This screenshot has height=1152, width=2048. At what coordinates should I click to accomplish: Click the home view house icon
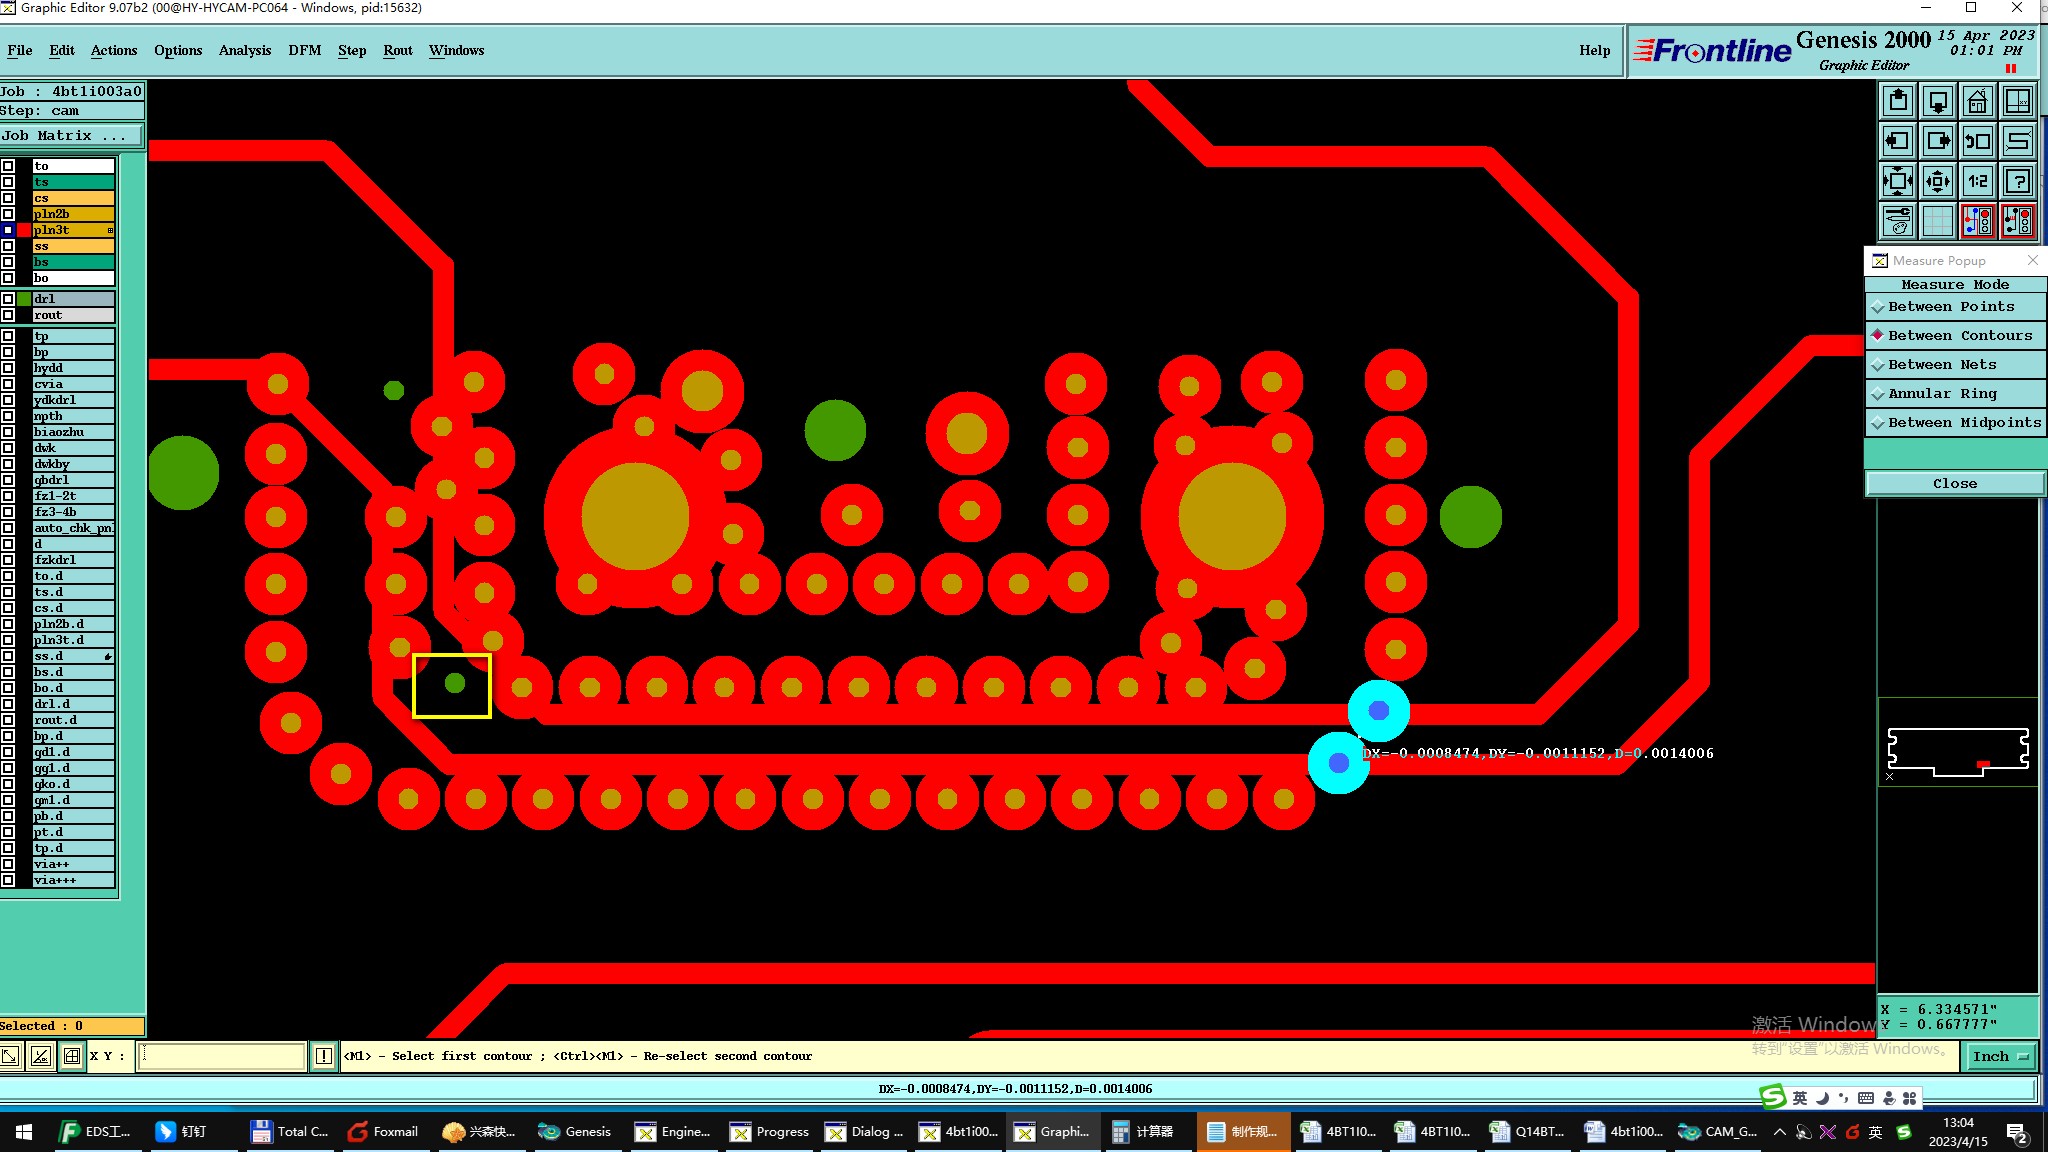tap(1977, 102)
